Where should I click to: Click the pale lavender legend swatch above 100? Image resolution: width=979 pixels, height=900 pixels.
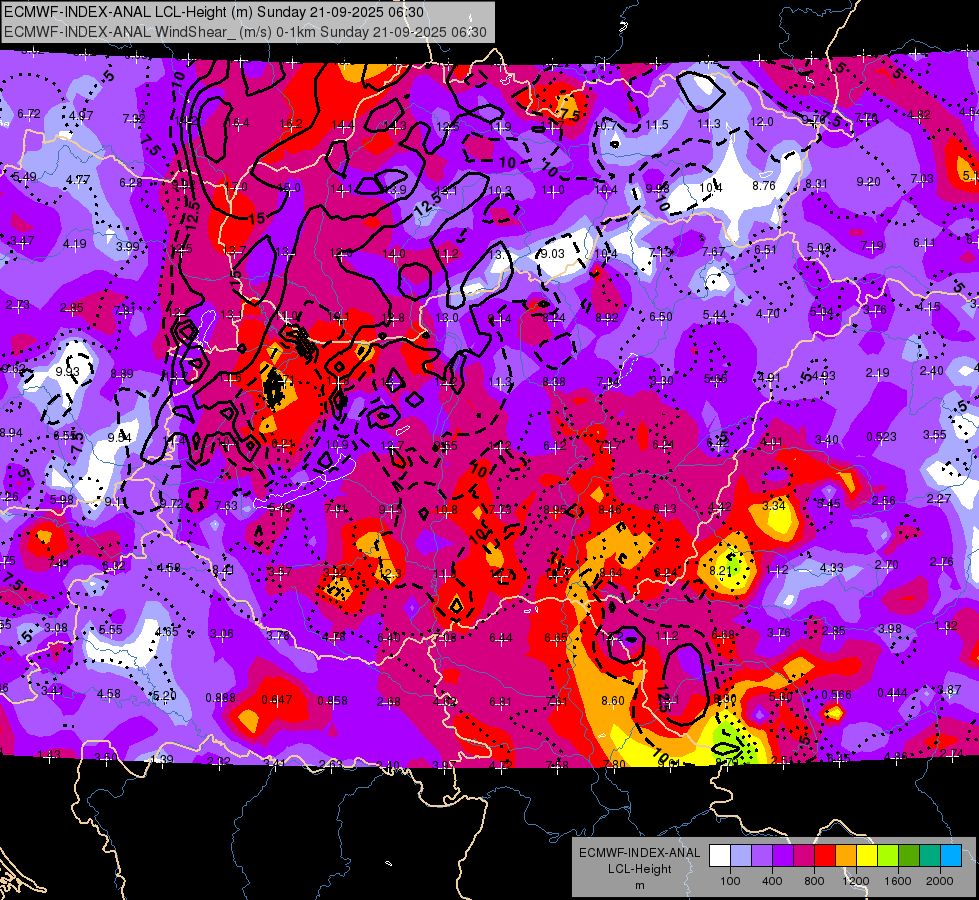[x=740, y=856]
